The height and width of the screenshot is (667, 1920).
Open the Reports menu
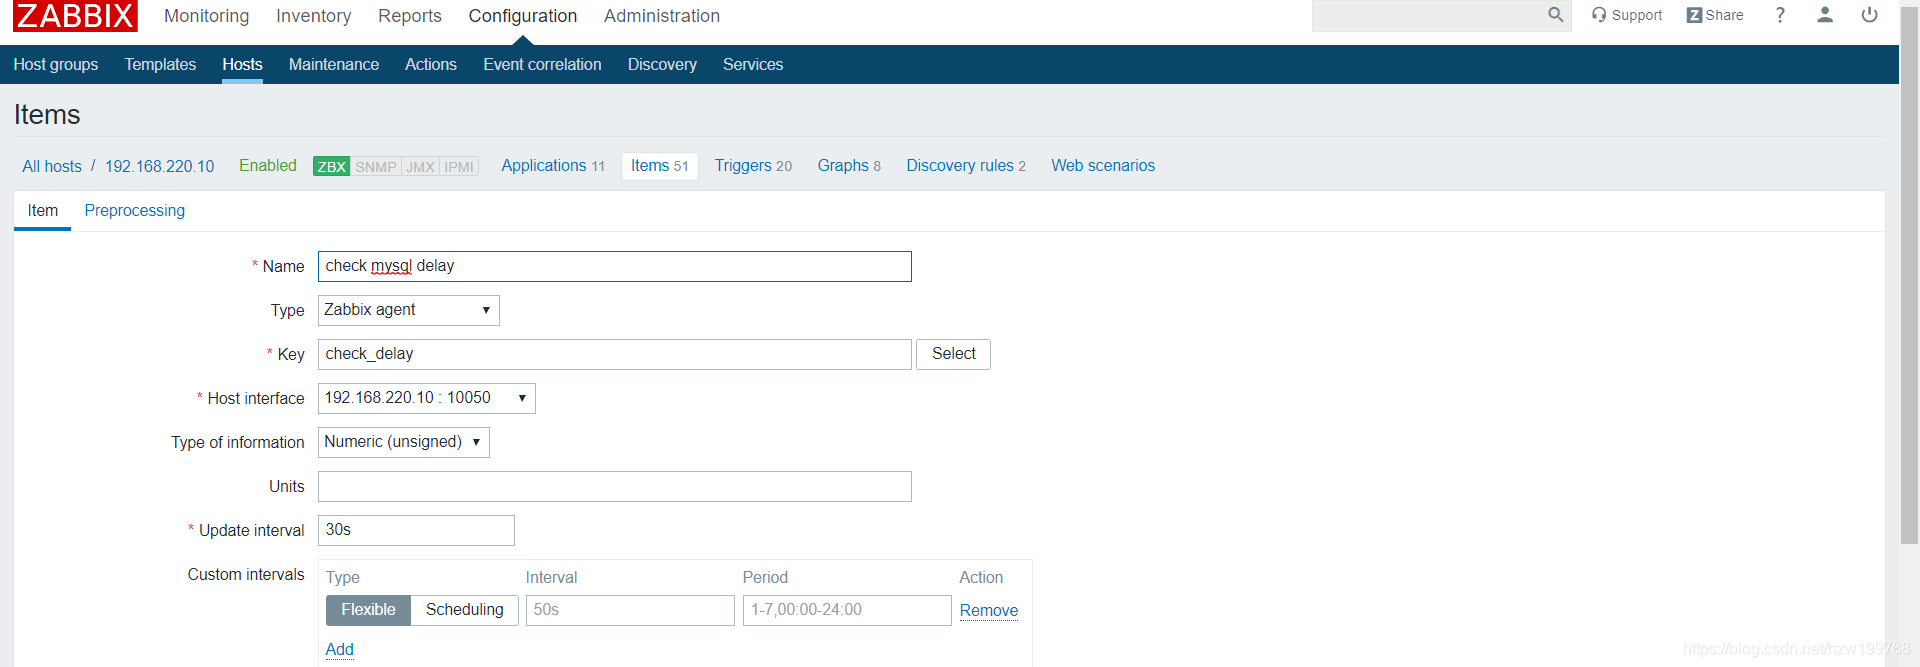pos(410,16)
